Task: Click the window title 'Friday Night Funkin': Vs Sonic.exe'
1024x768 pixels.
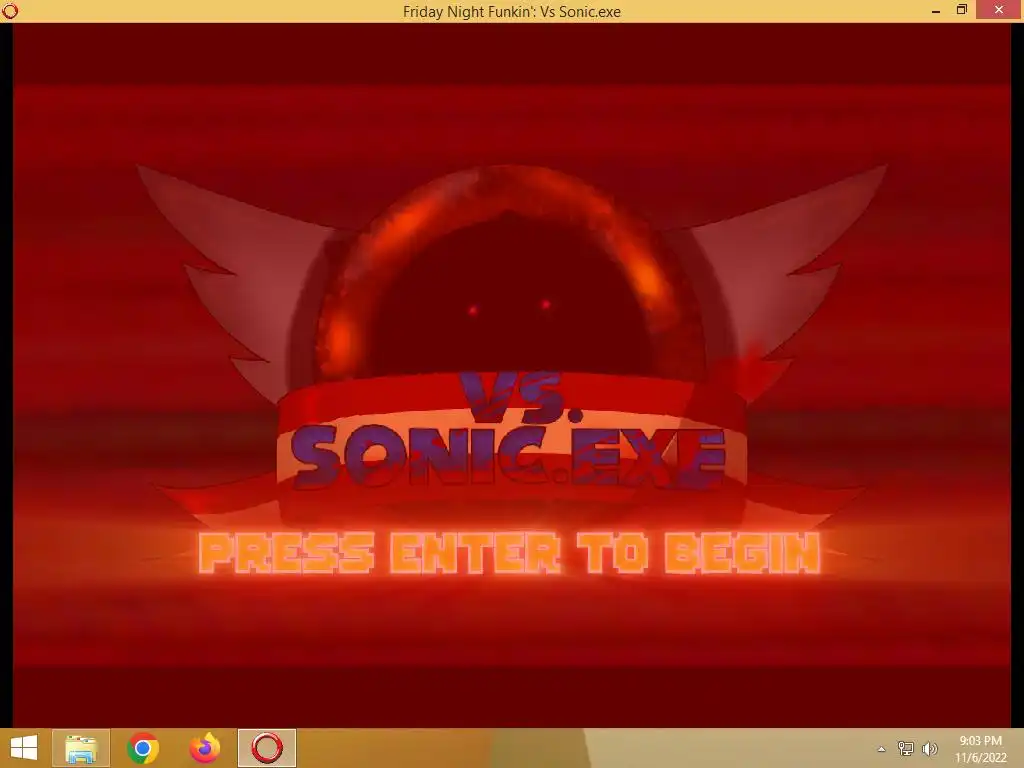Action: [x=511, y=11]
